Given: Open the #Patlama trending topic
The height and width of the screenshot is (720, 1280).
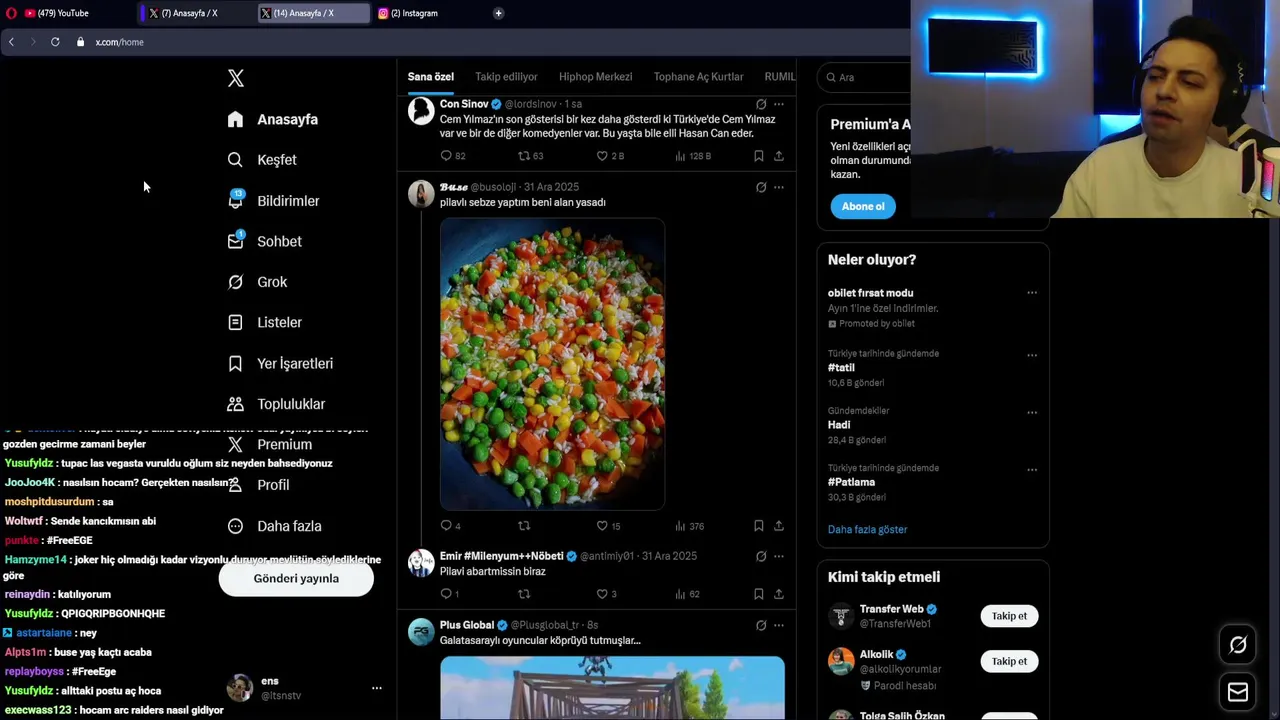Looking at the screenshot, I should click(x=851, y=482).
